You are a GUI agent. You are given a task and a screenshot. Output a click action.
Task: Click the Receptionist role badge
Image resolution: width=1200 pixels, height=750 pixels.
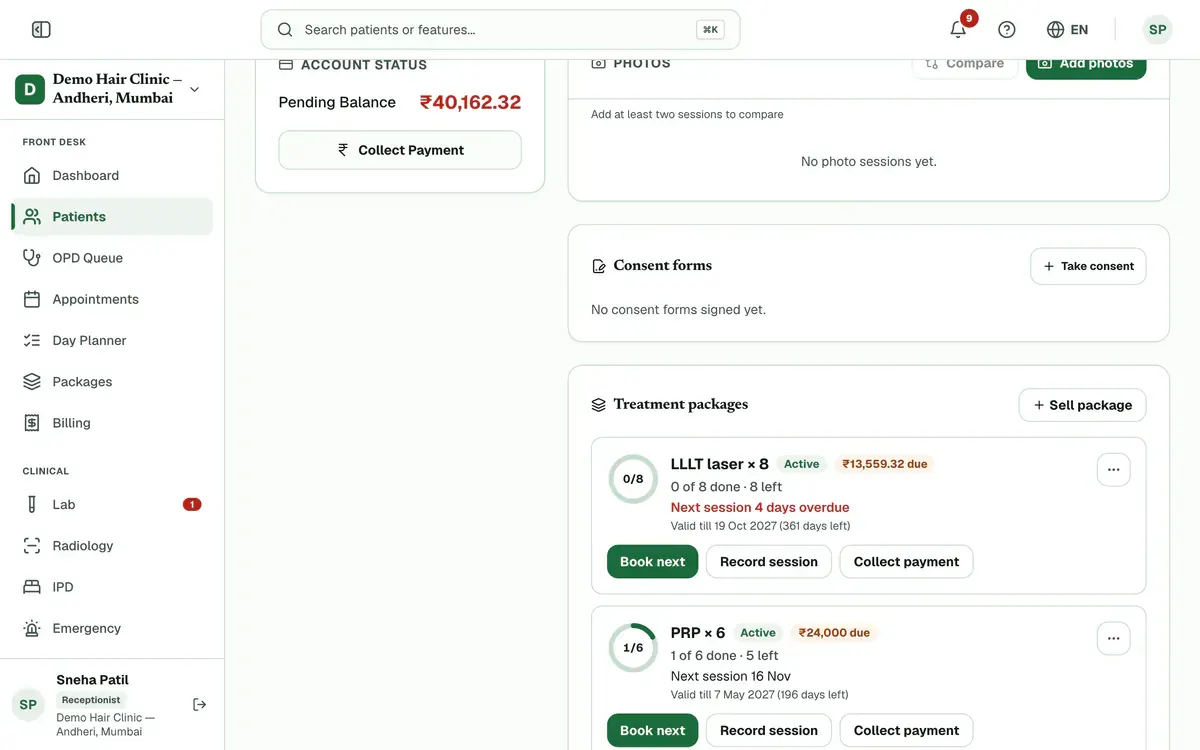[x=91, y=700]
